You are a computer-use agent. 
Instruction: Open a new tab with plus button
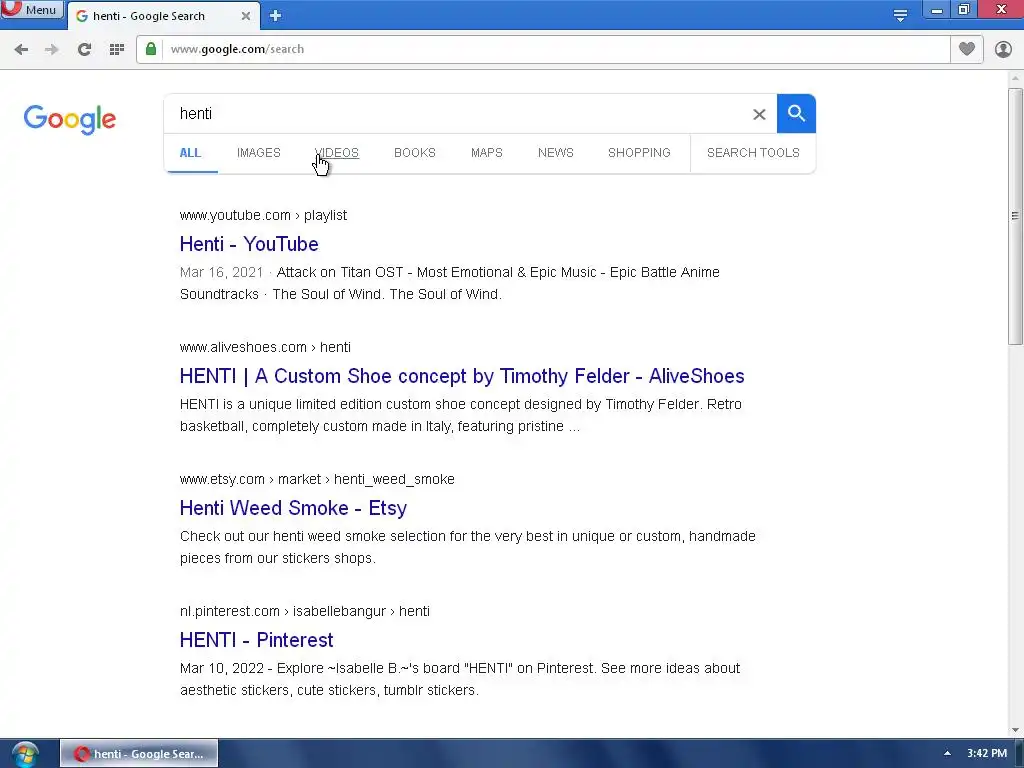pos(276,16)
